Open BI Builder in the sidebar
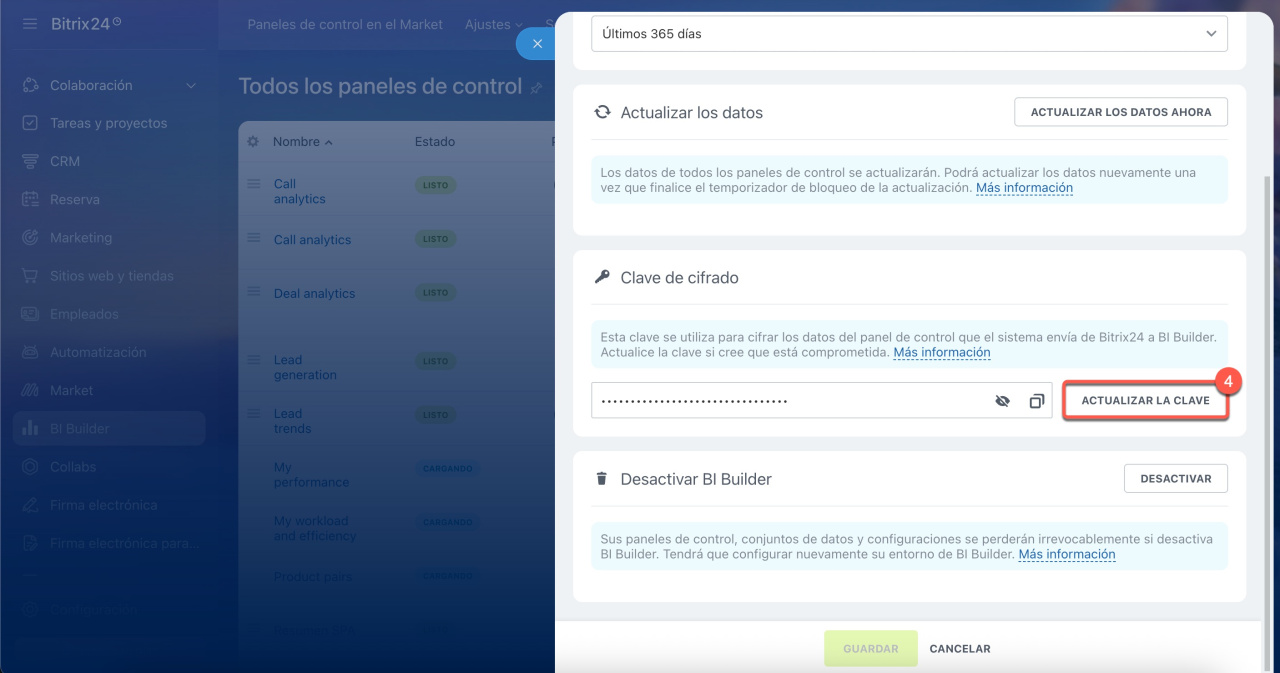This screenshot has width=1280, height=673. point(80,428)
